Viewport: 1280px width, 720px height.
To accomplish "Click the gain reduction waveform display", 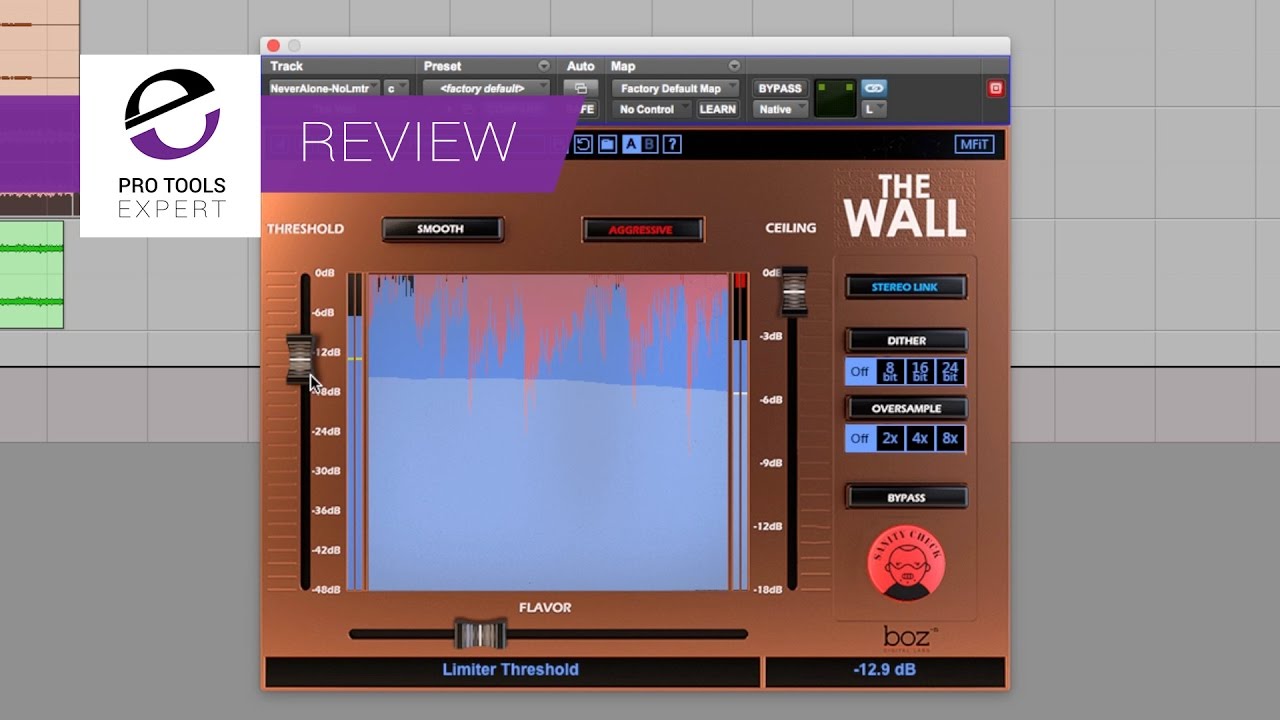I will 548,431.
